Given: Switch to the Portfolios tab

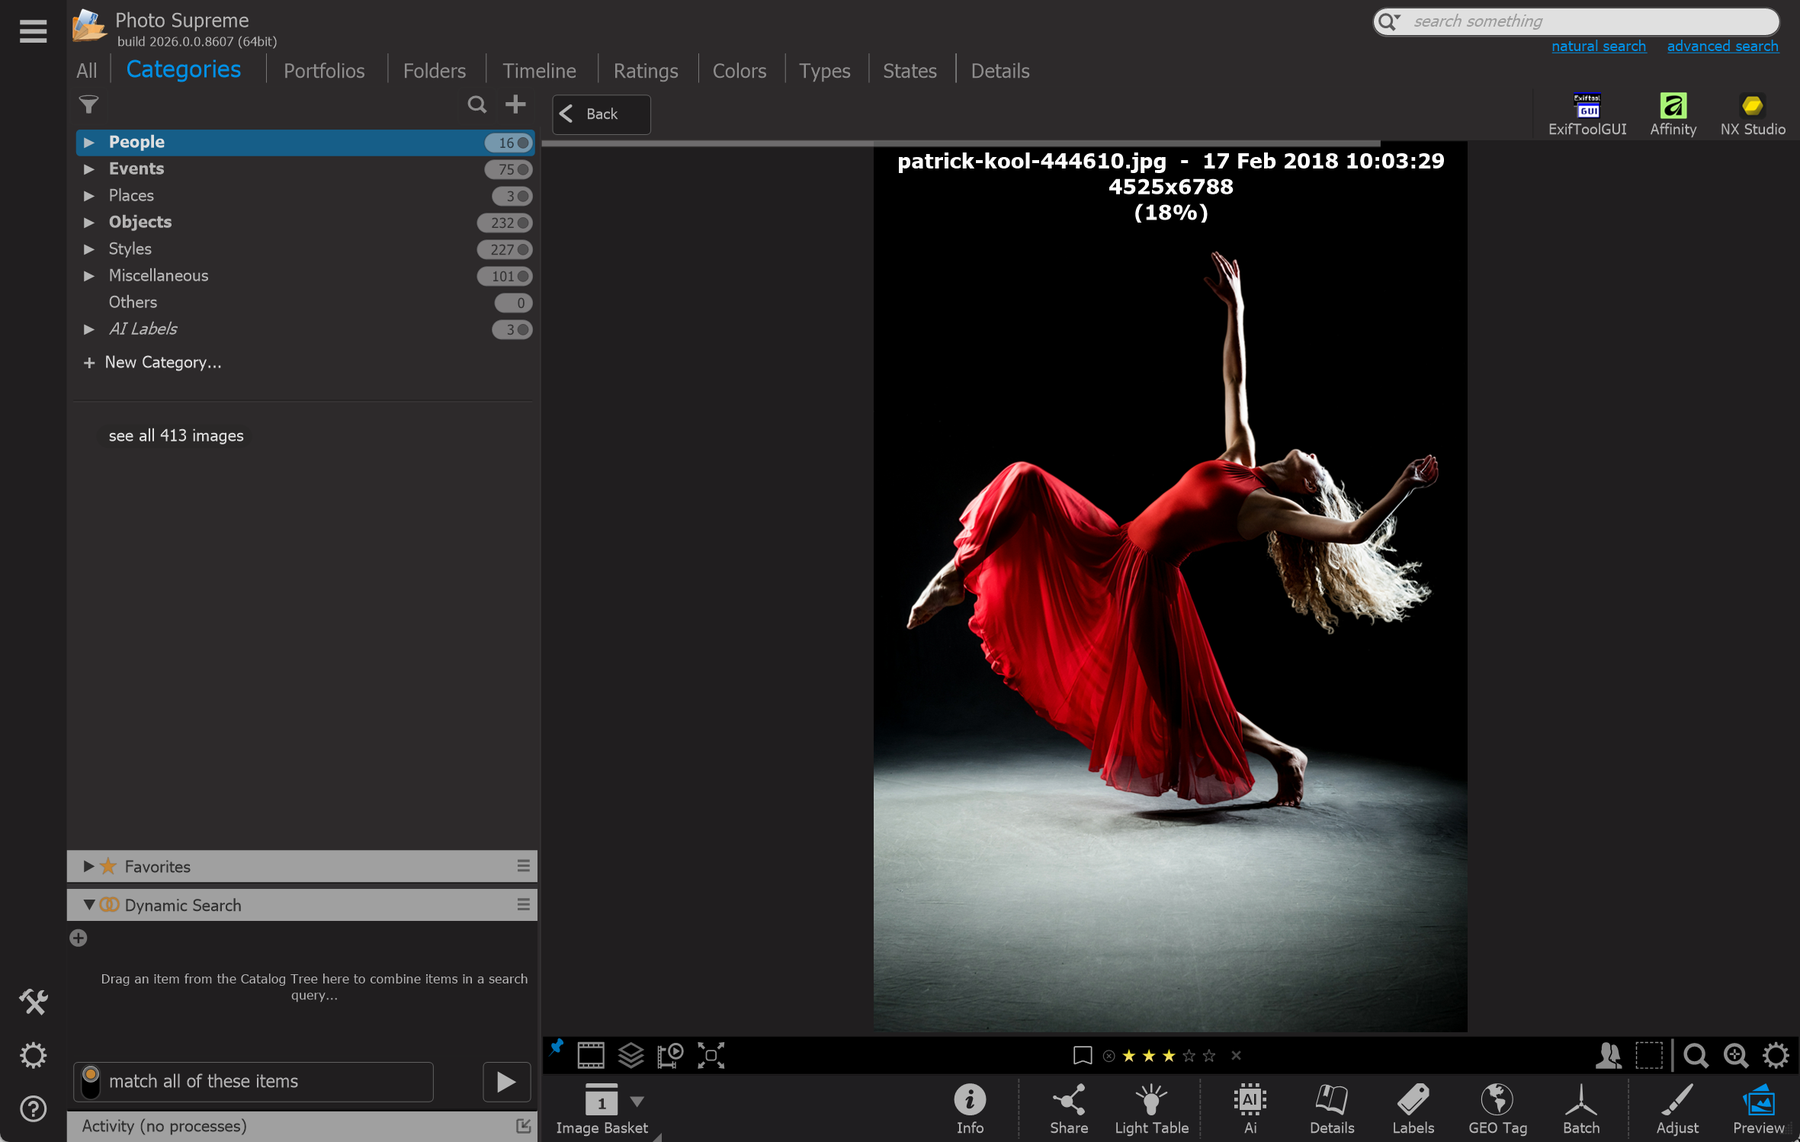Looking at the screenshot, I should (324, 71).
